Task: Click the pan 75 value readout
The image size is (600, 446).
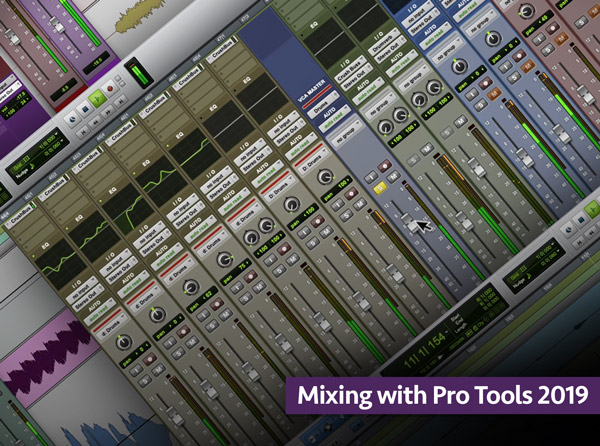Action: click(236, 272)
